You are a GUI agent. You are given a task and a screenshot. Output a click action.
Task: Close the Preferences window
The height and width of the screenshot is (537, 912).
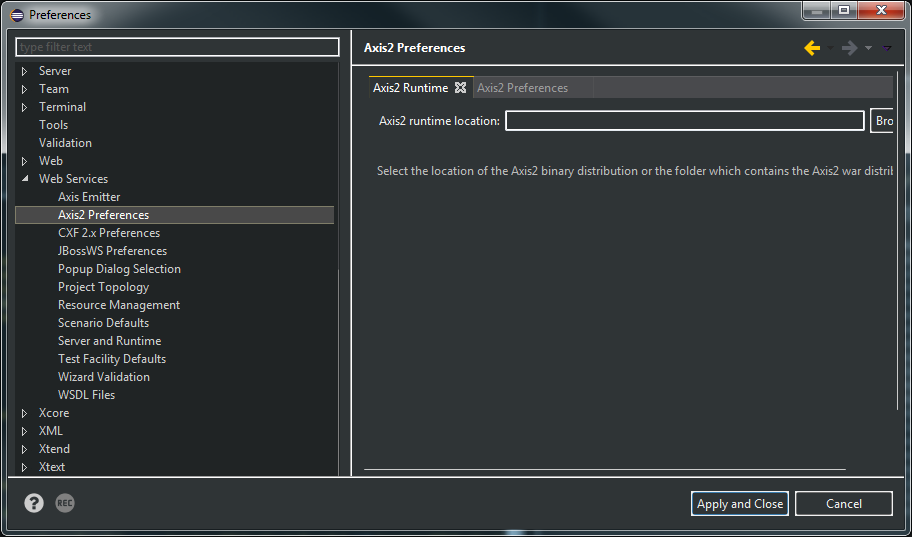[x=881, y=10]
